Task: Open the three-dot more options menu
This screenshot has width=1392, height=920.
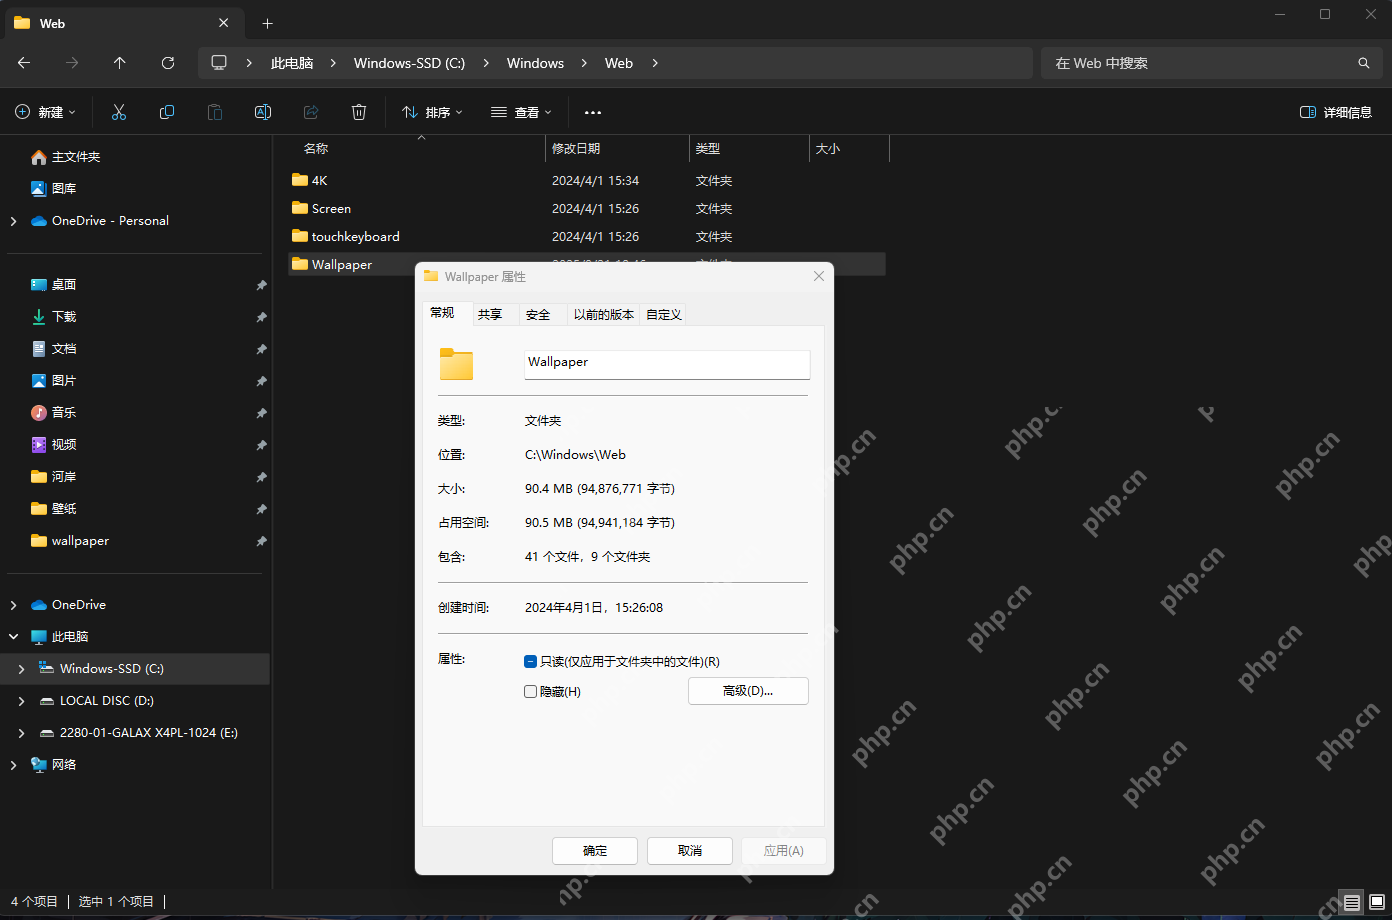Action: (593, 112)
